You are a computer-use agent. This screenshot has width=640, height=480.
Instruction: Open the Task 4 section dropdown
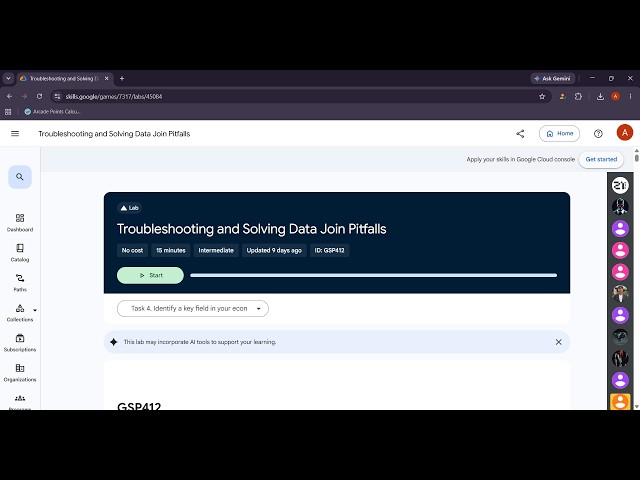pos(193,309)
